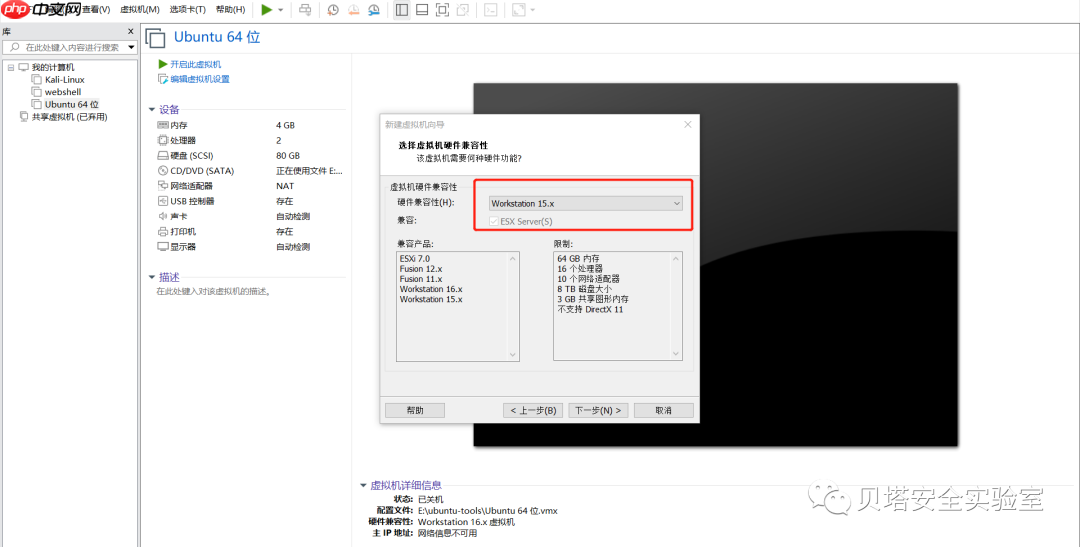Click 不支持 DirectX 11 limitation entry
The image size is (1080, 547).
pos(590,310)
